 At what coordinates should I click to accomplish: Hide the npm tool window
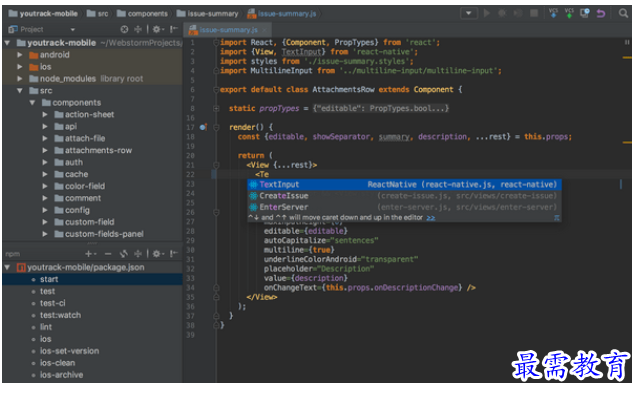click(x=174, y=254)
